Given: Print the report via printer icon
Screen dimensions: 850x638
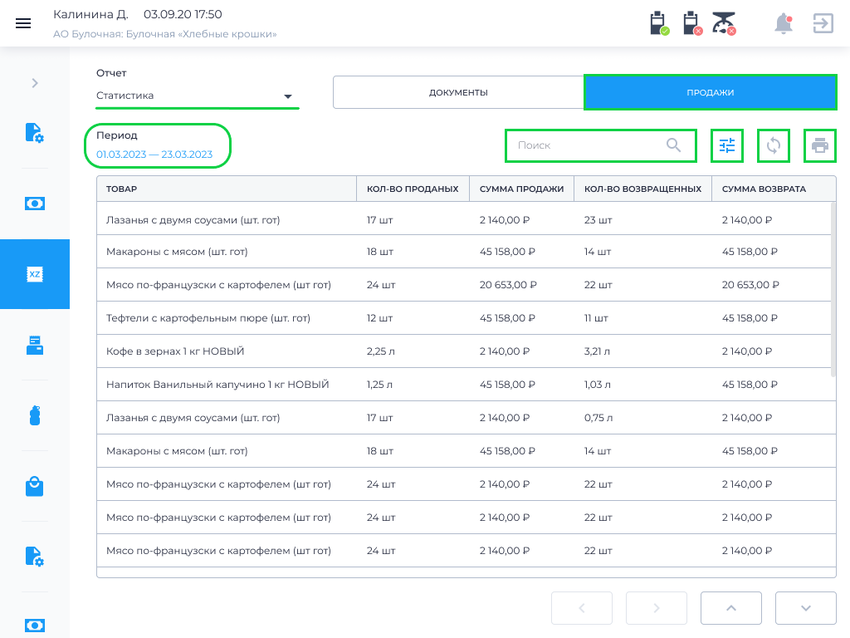Looking at the screenshot, I should pos(820,145).
